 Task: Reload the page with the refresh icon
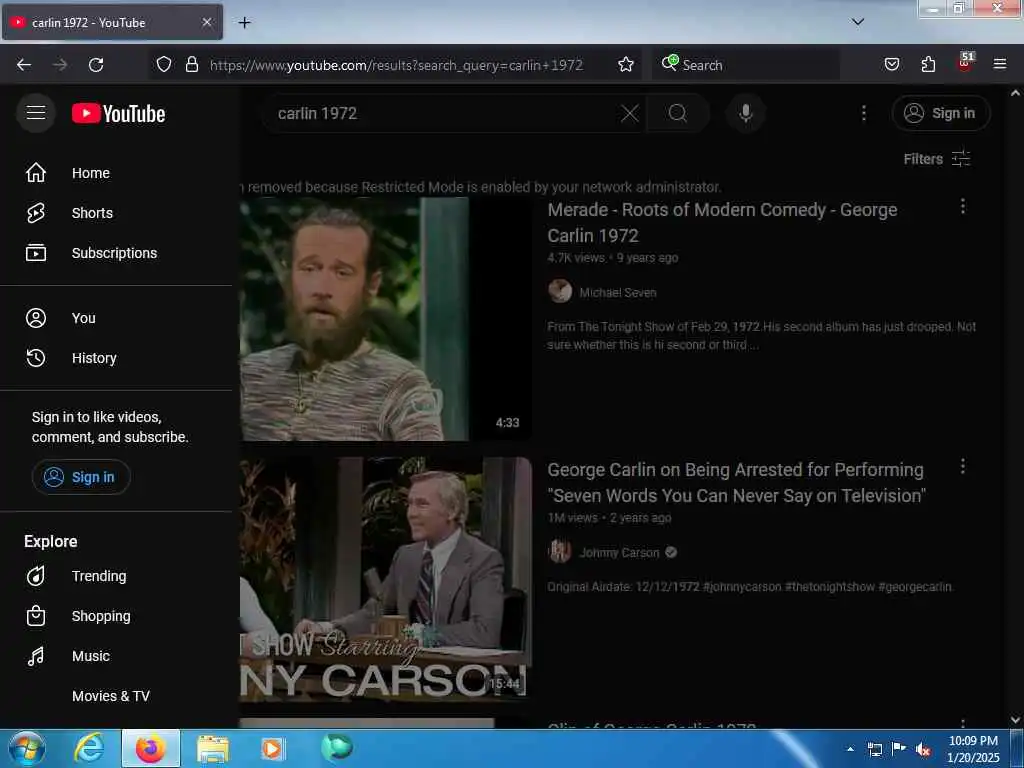tap(96, 65)
